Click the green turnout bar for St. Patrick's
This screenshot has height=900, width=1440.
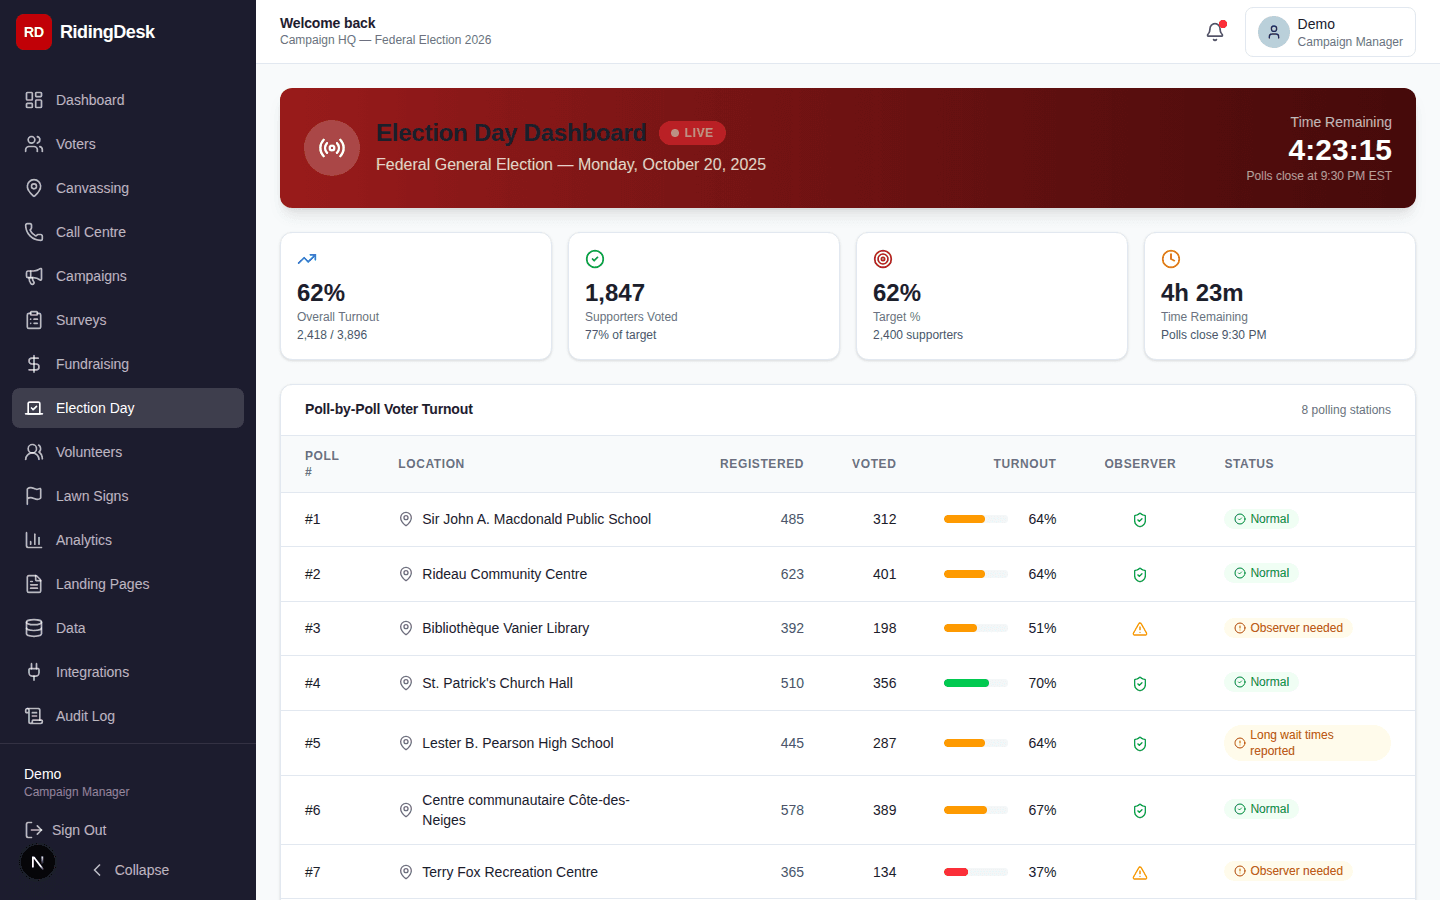tap(966, 683)
